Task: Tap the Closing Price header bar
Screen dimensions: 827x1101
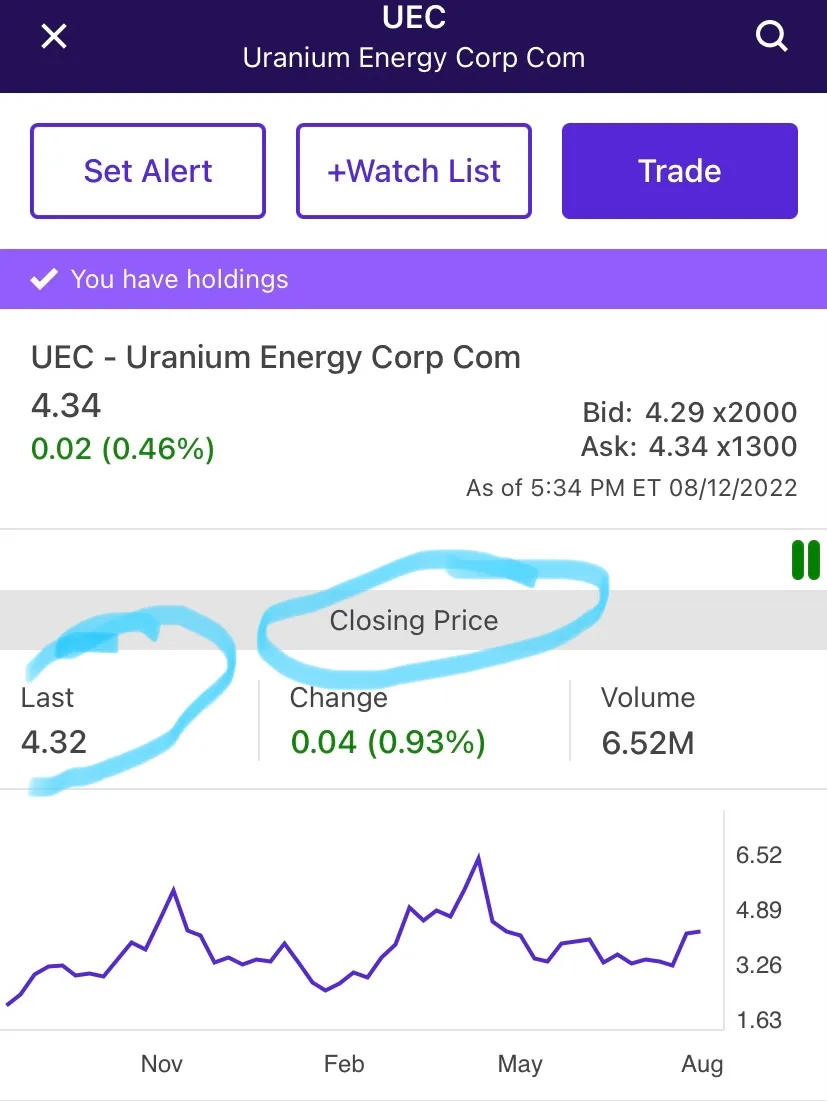Action: pyautogui.click(x=414, y=620)
